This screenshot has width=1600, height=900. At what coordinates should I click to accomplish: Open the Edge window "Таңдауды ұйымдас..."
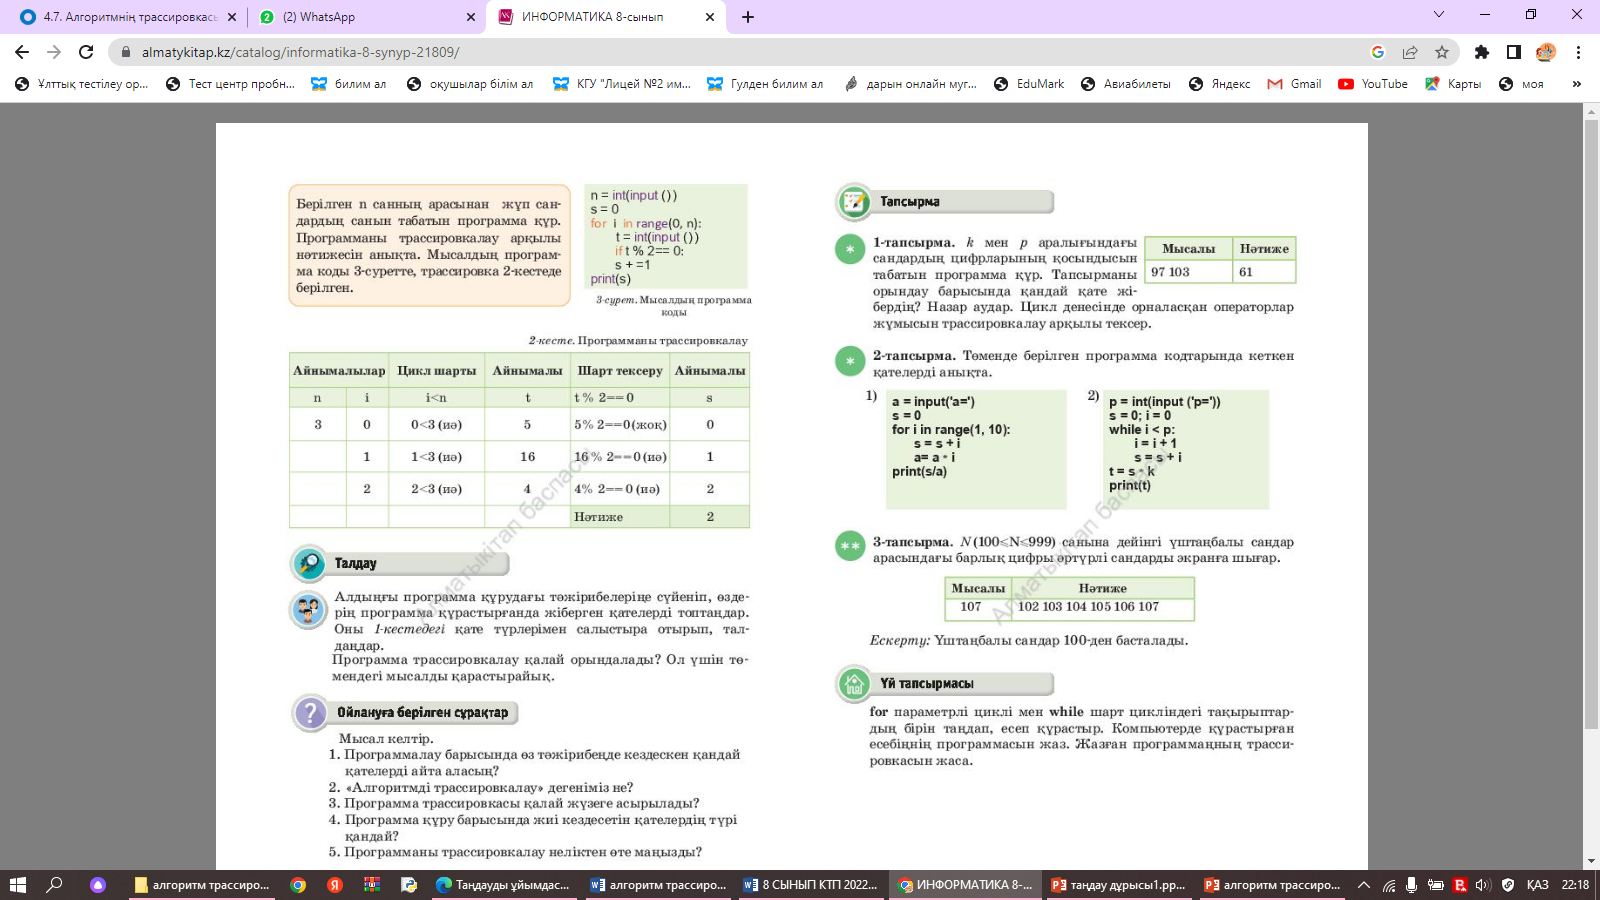pos(503,885)
